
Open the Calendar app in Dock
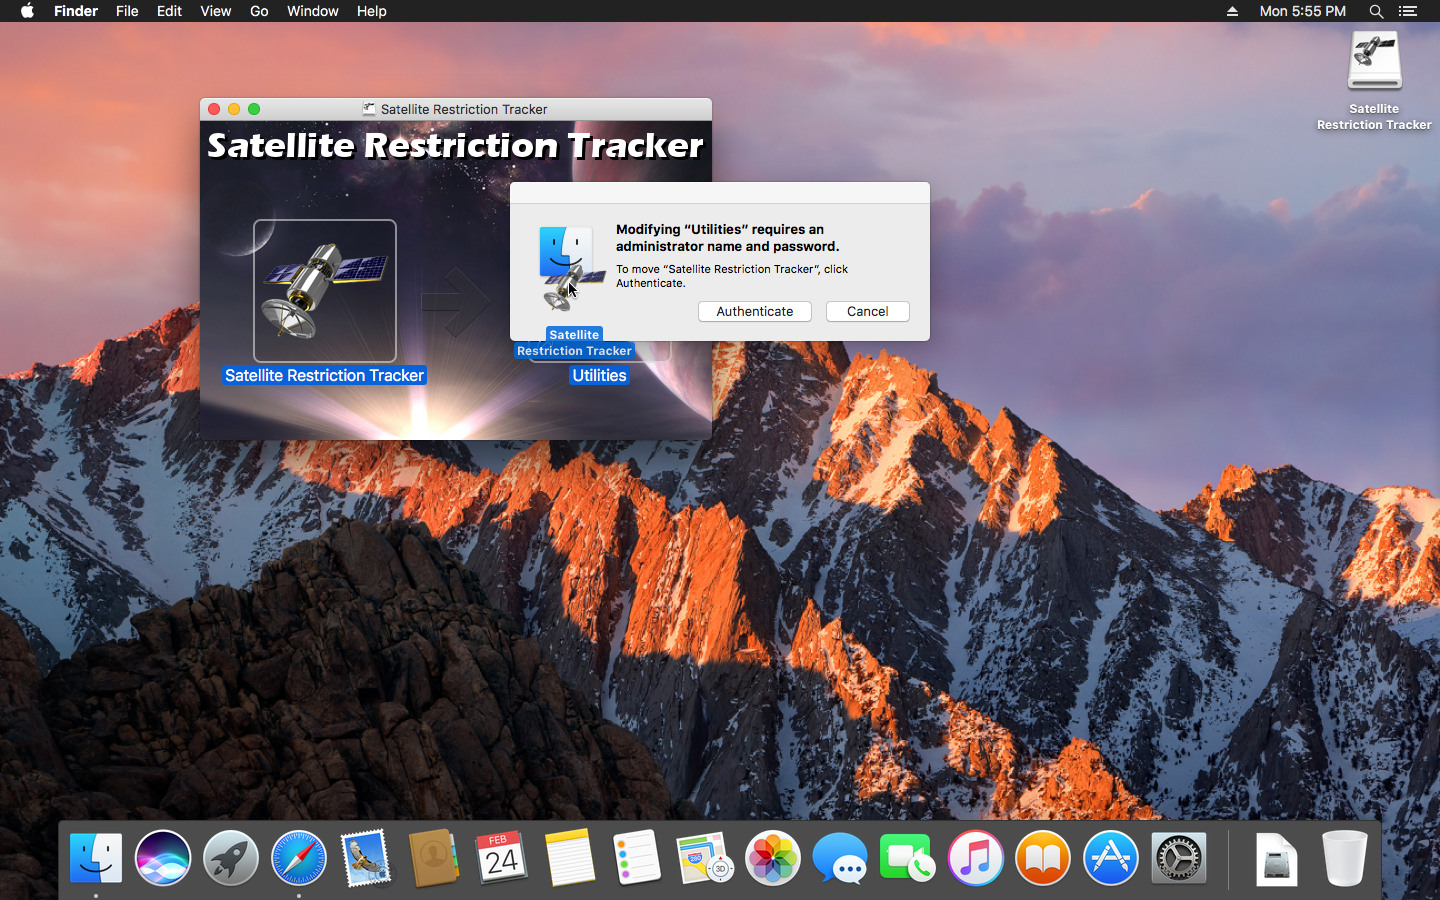pos(501,858)
